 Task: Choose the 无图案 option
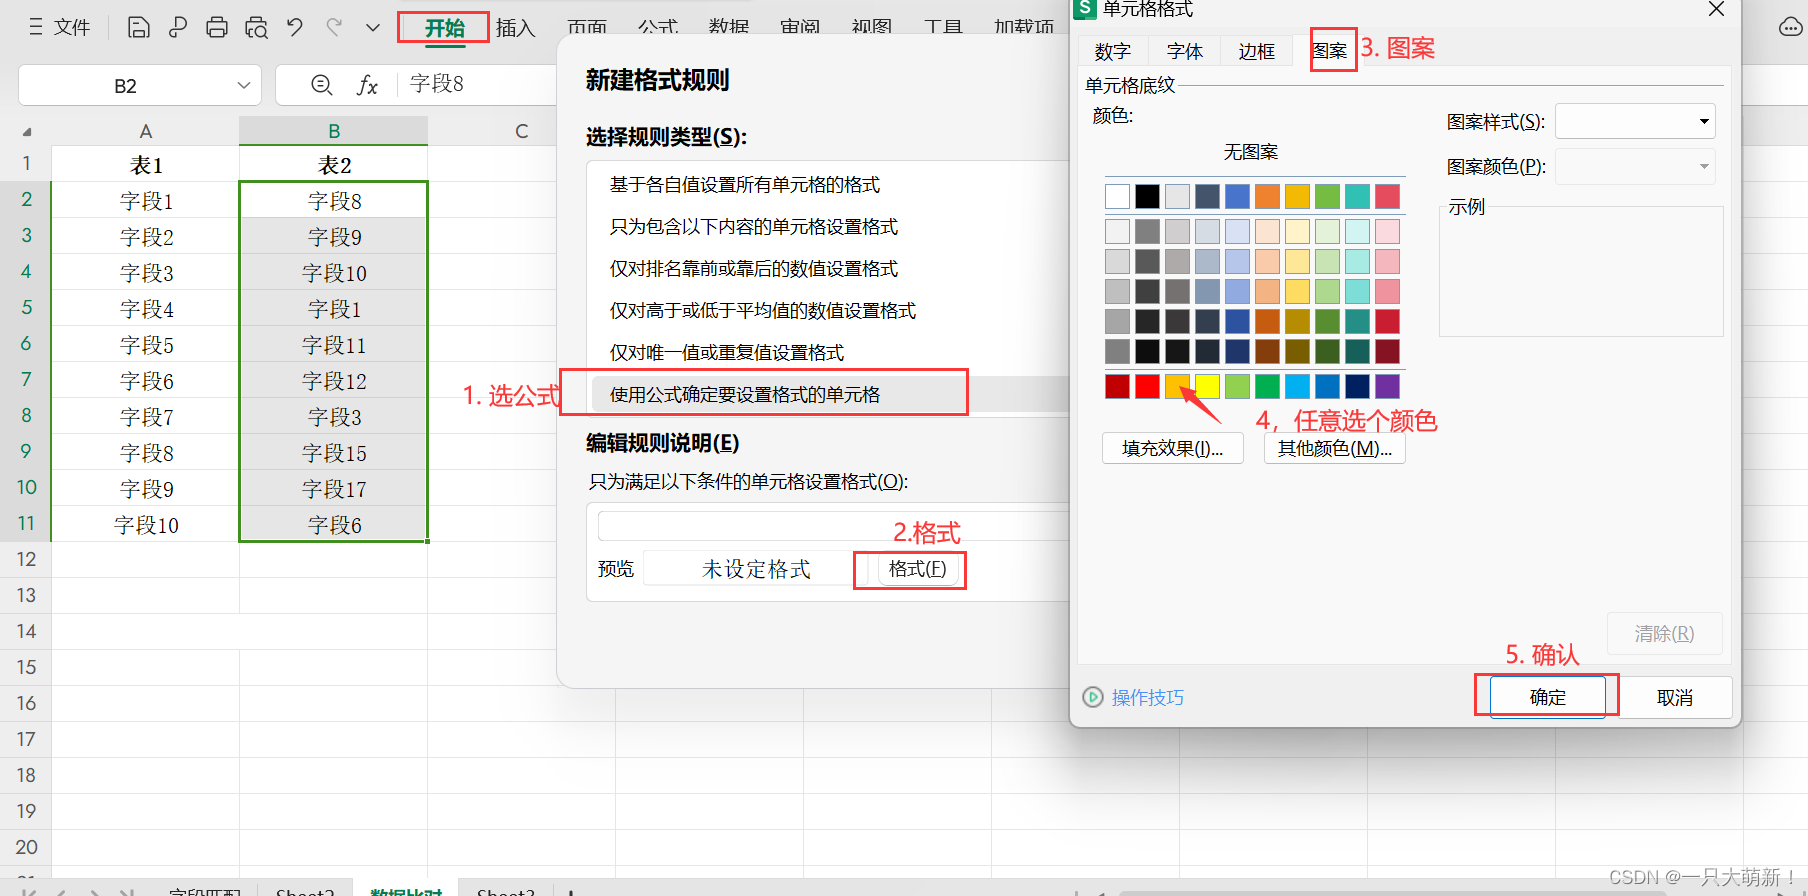pyautogui.click(x=1251, y=152)
